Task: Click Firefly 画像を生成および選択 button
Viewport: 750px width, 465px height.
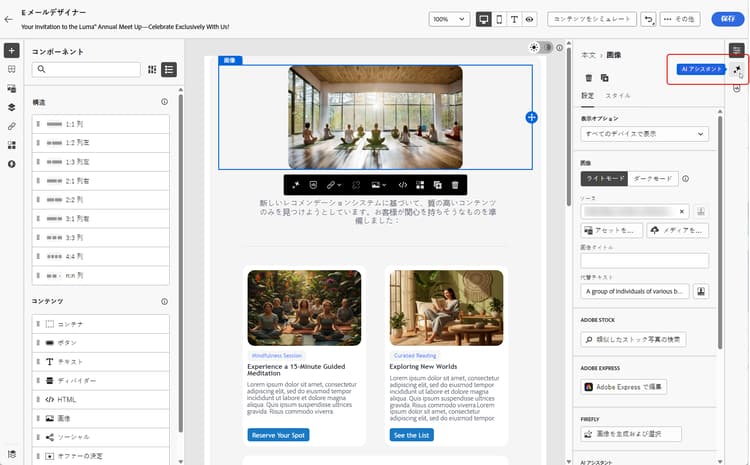Action: pyautogui.click(x=631, y=434)
